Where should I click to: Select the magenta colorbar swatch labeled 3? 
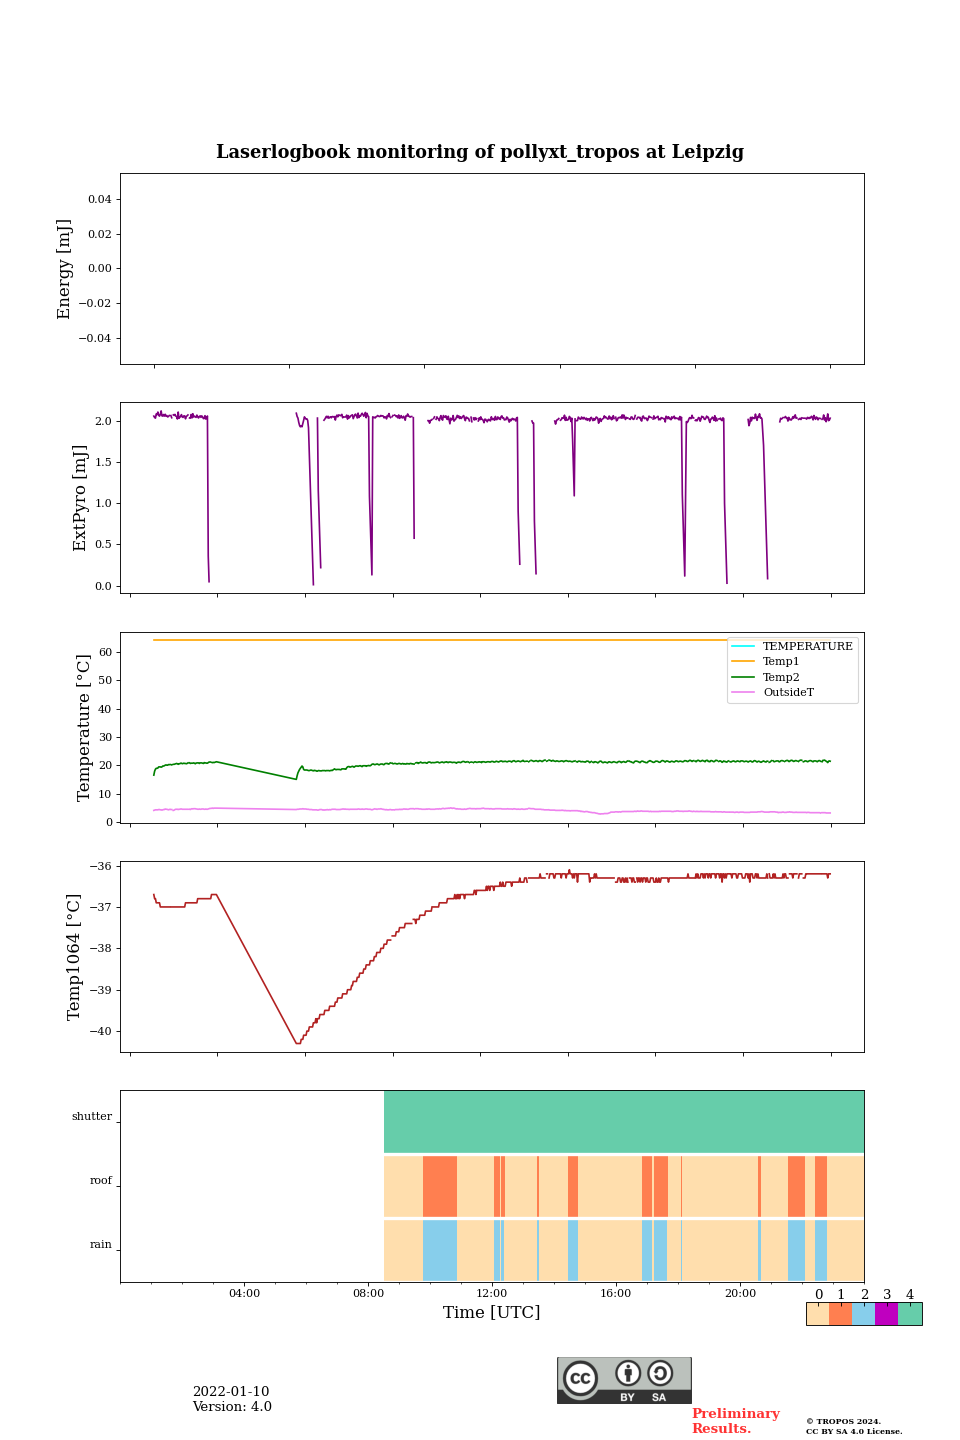[886, 1314]
